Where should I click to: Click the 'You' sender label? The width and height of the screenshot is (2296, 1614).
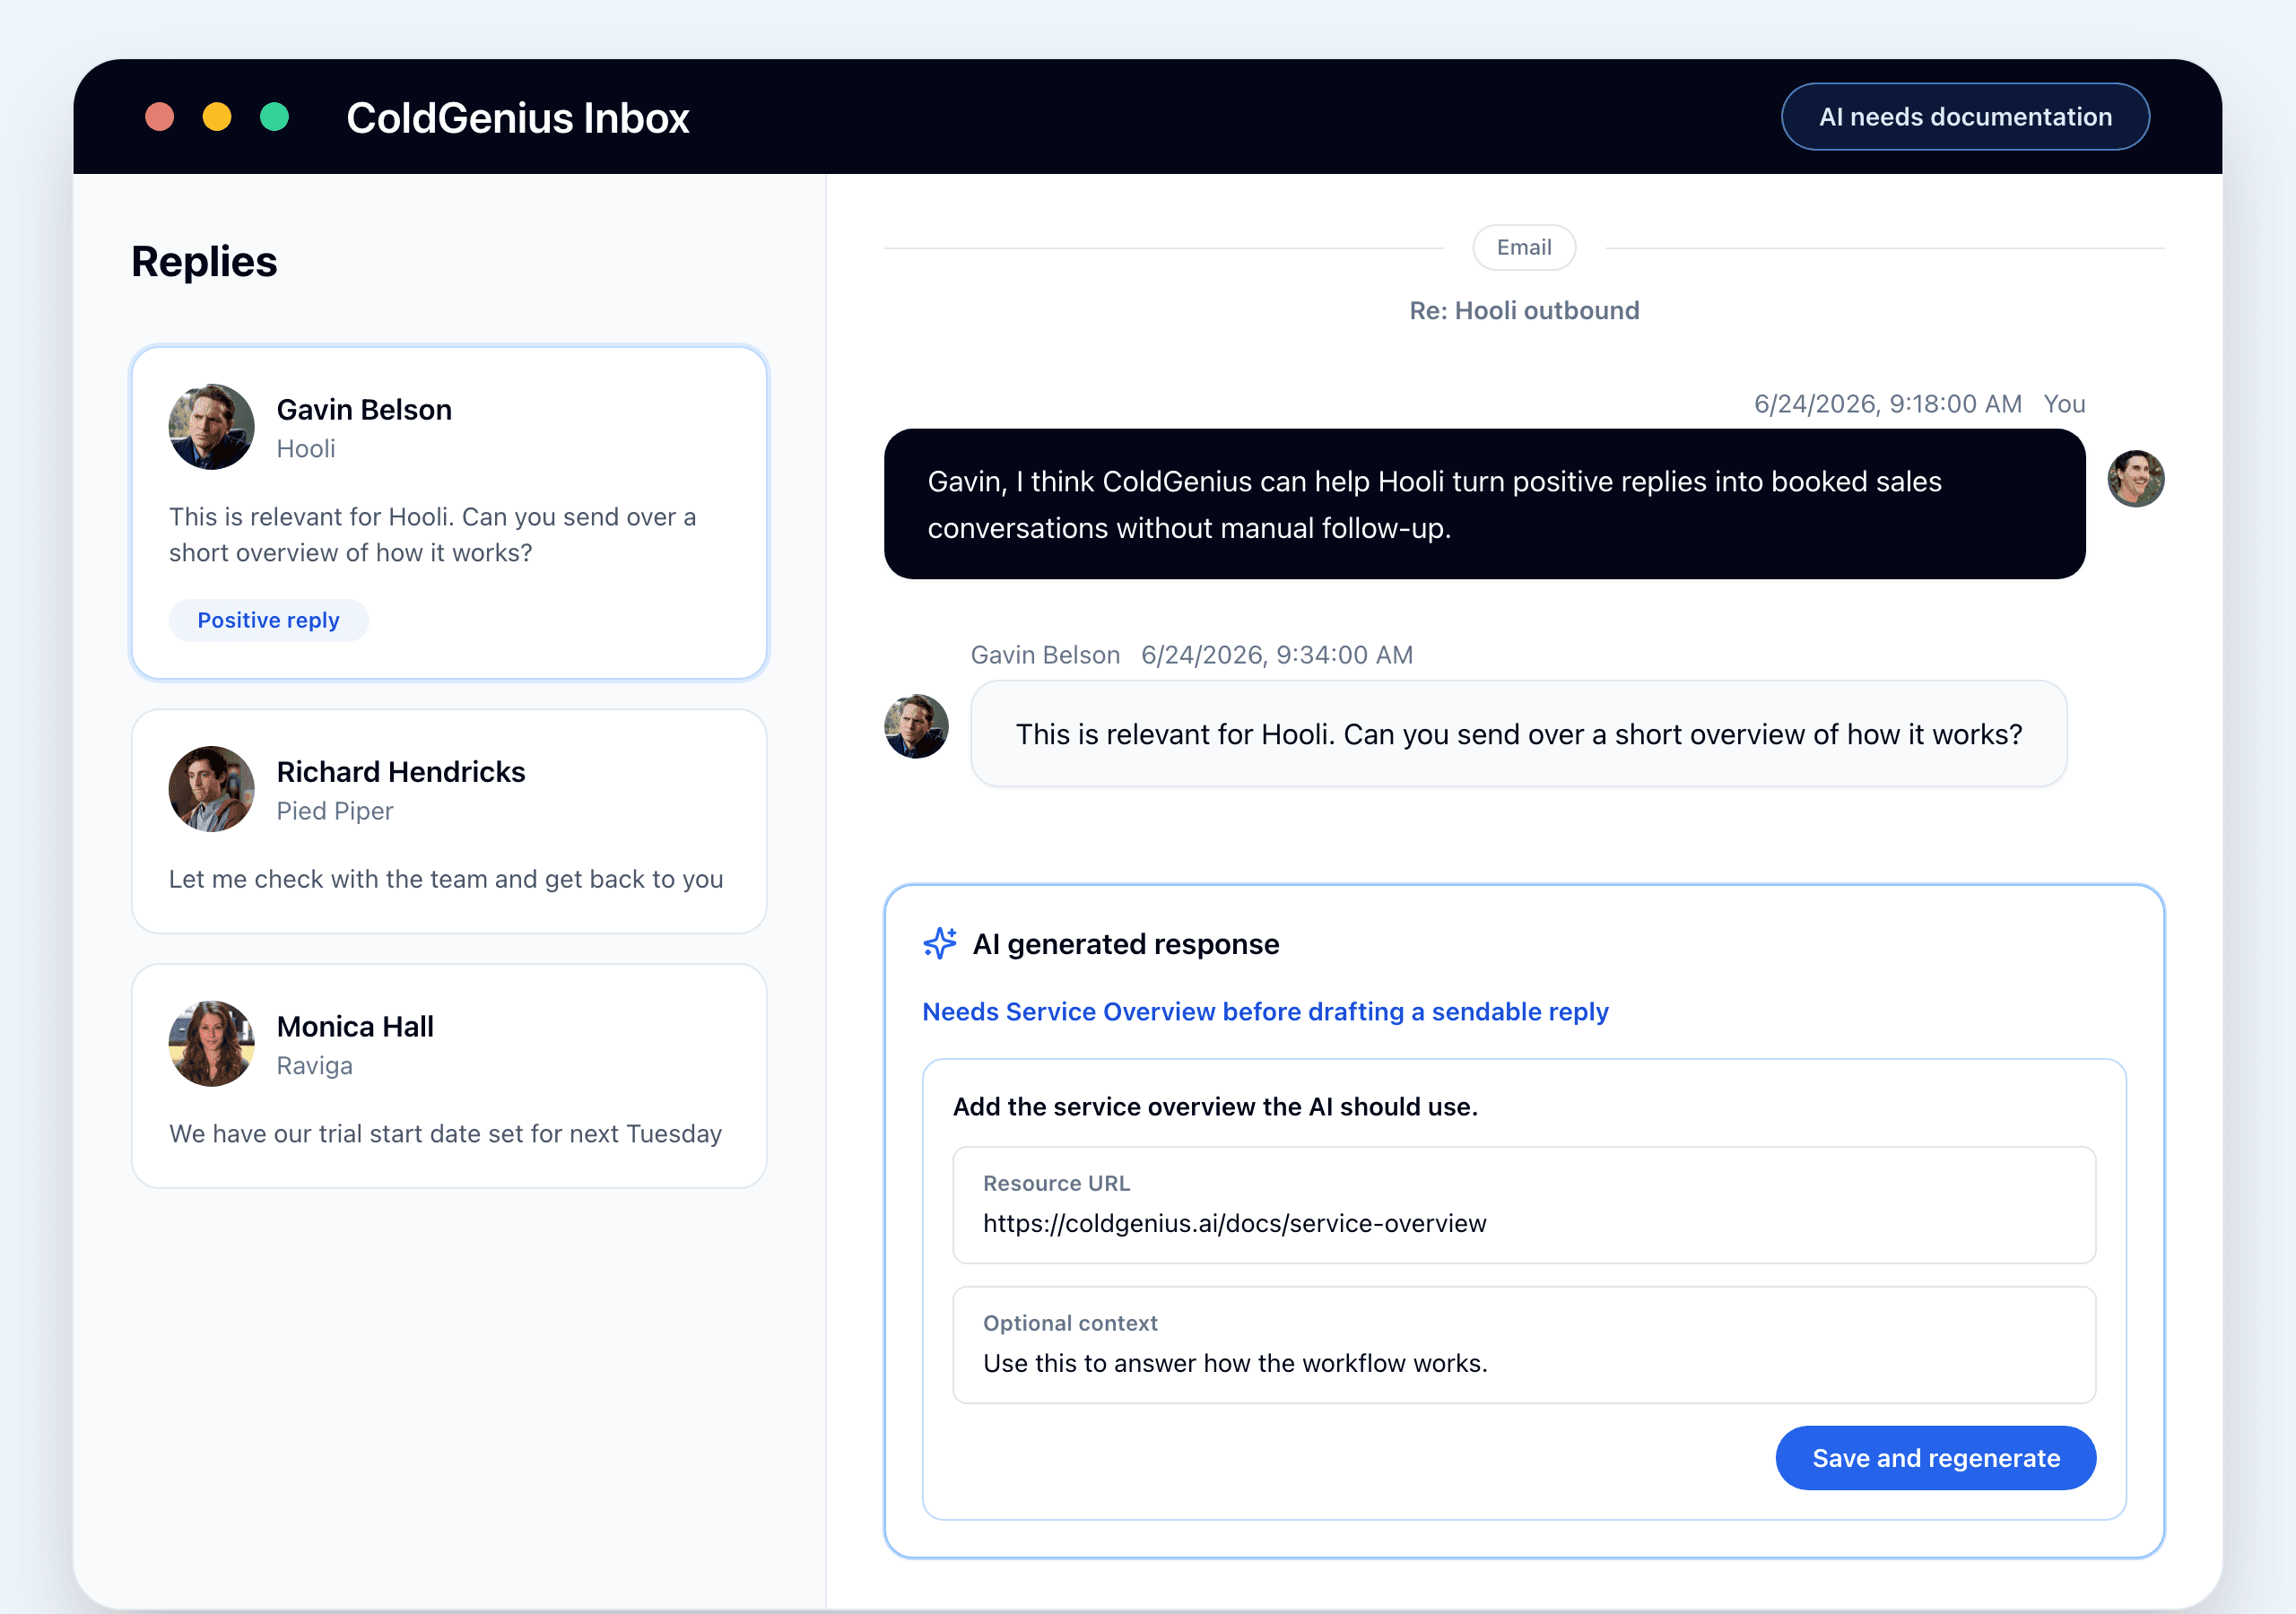click(x=2064, y=404)
